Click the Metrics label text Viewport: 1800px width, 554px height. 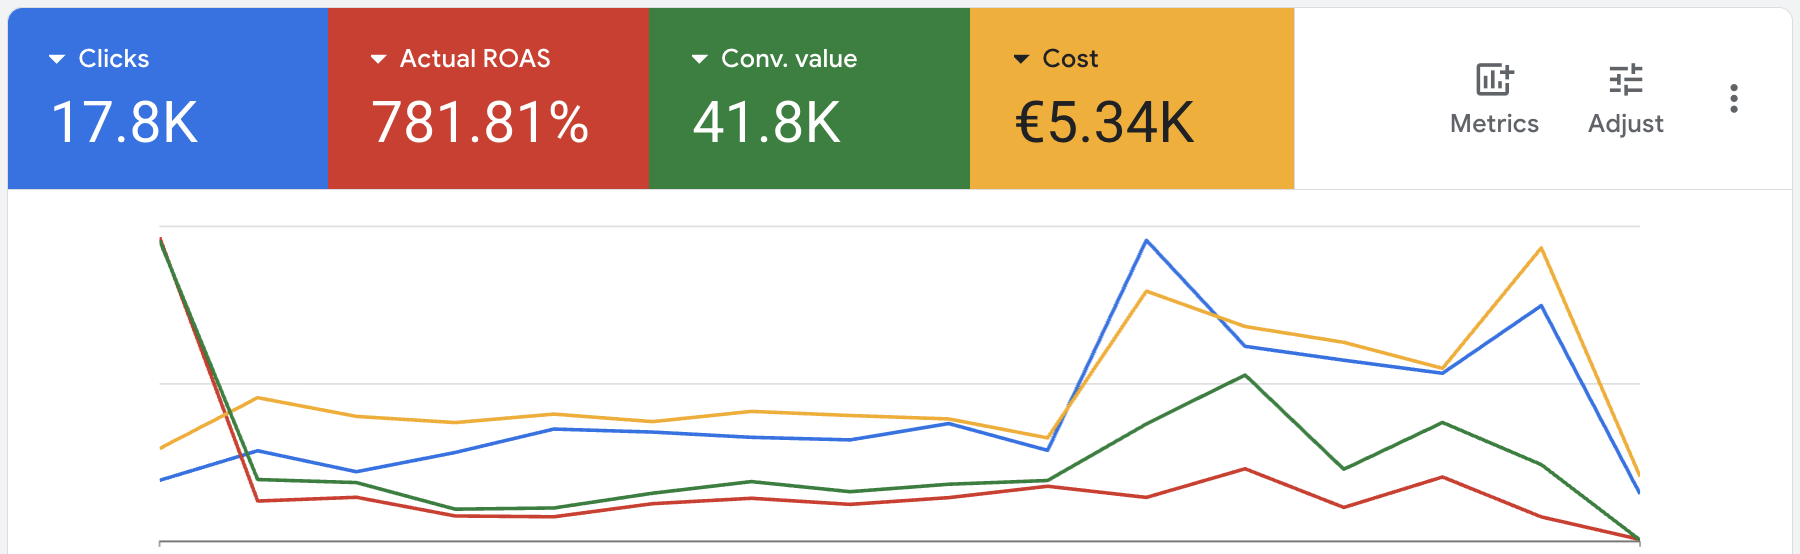pos(1495,124)
